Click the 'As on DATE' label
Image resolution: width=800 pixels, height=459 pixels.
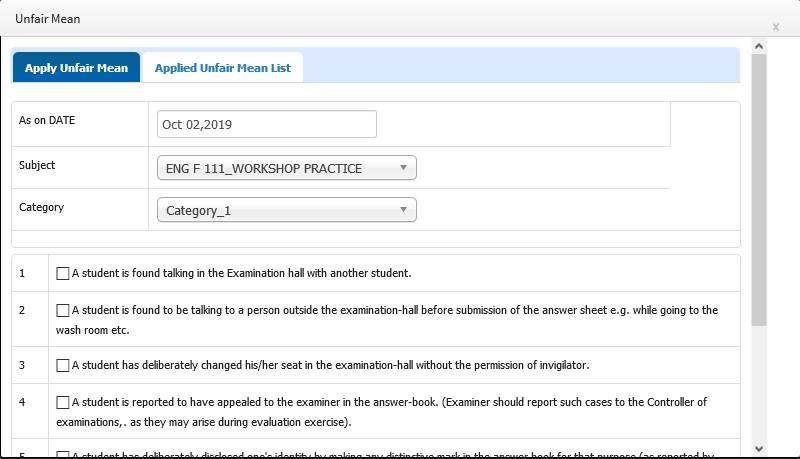click(47, 120)
